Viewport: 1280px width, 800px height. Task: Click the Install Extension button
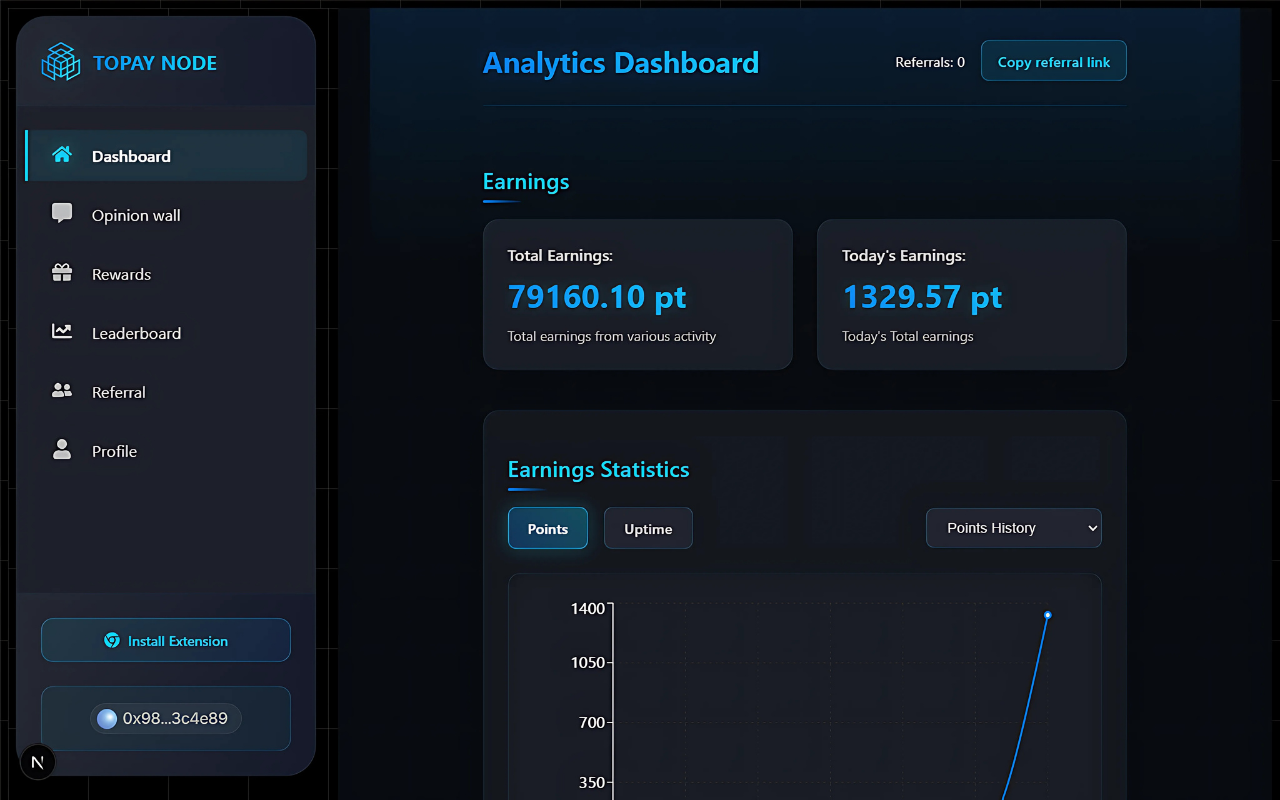pyautogui.click(x=166, y=640)
